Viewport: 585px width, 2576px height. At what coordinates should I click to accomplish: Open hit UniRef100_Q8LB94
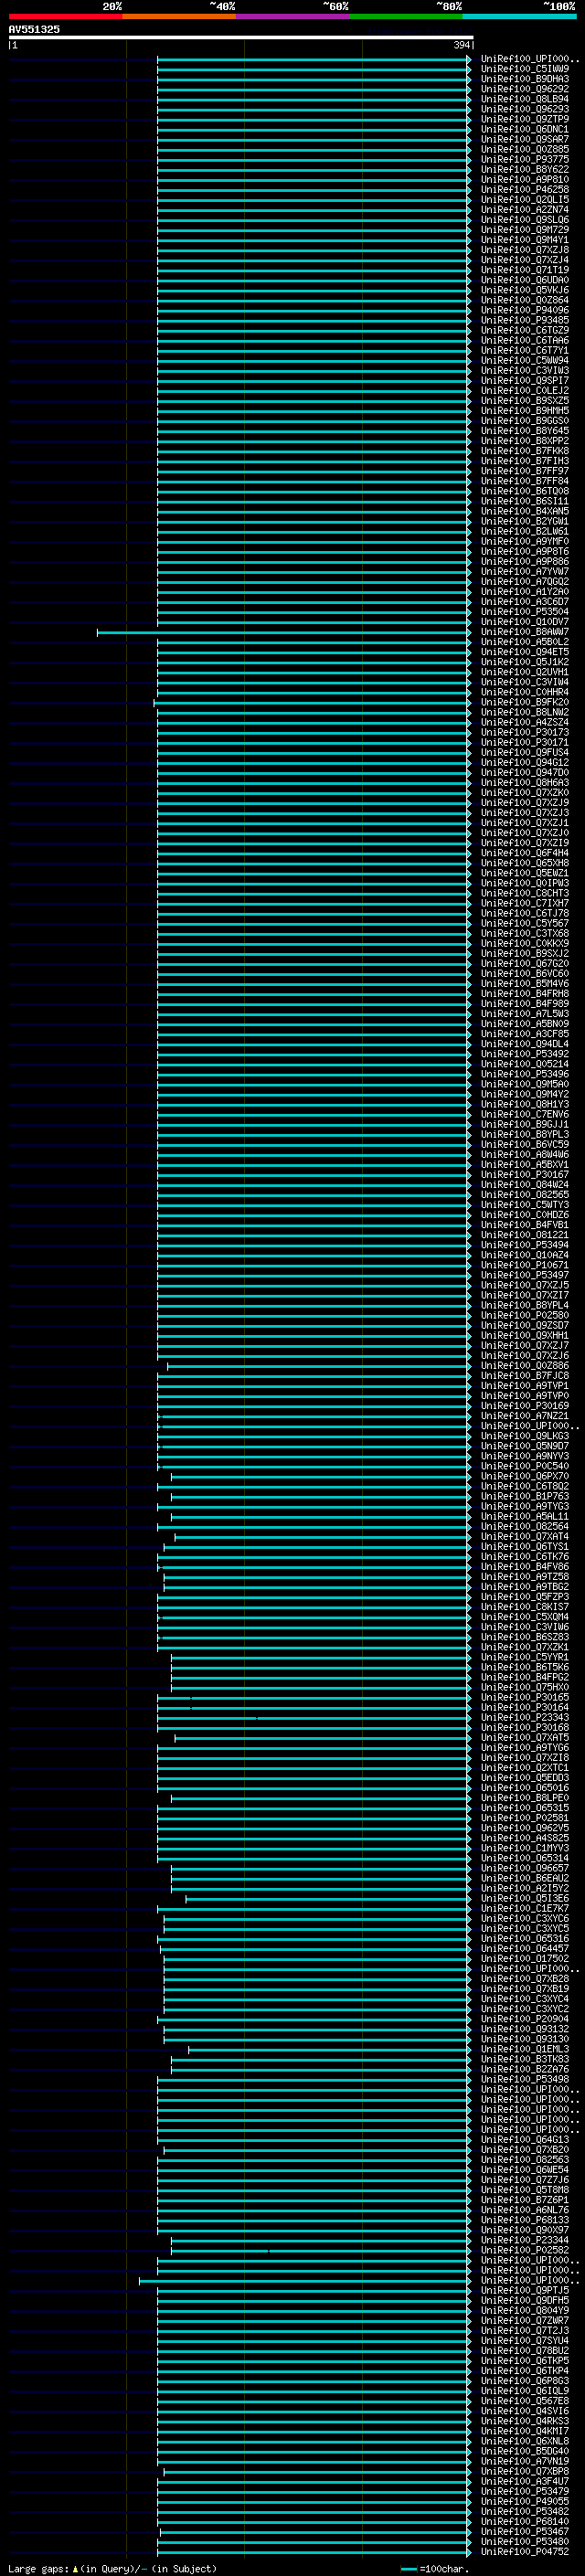[x=524, y=99]
